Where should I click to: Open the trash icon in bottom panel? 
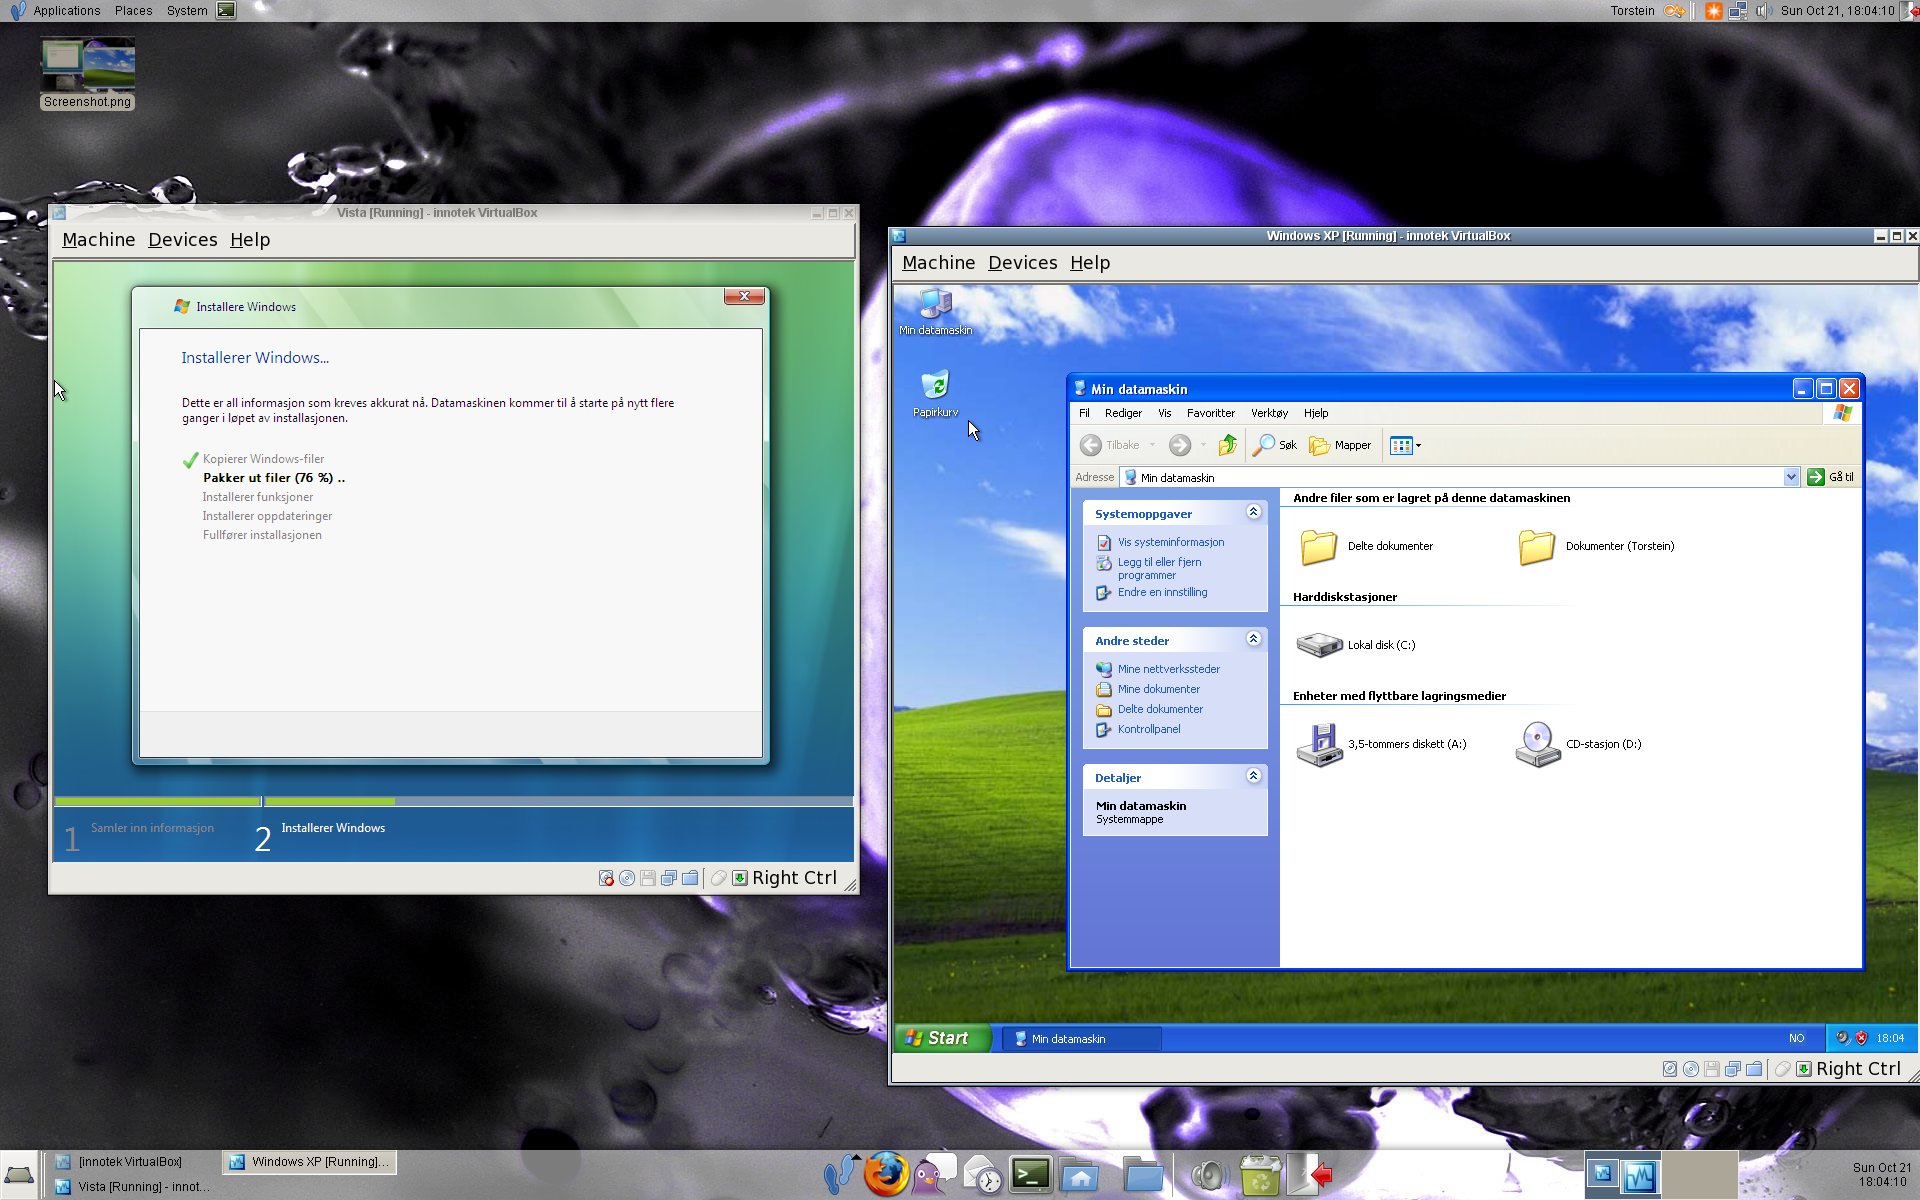(x=1260, y=1175)
